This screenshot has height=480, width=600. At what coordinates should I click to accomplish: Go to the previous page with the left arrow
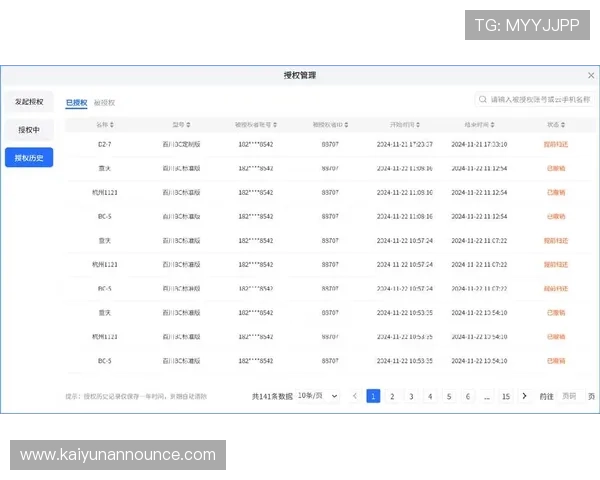point(355,396)
